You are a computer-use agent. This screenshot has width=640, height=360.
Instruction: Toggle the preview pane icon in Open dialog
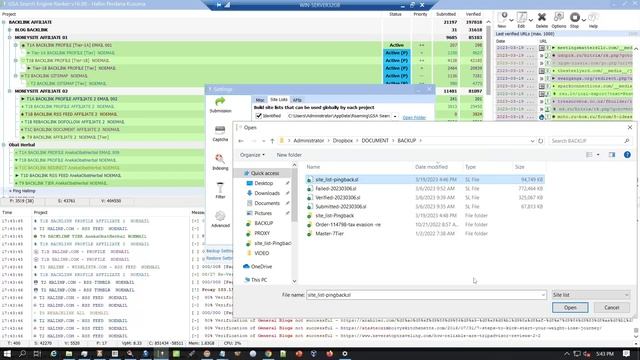point(612,155)
